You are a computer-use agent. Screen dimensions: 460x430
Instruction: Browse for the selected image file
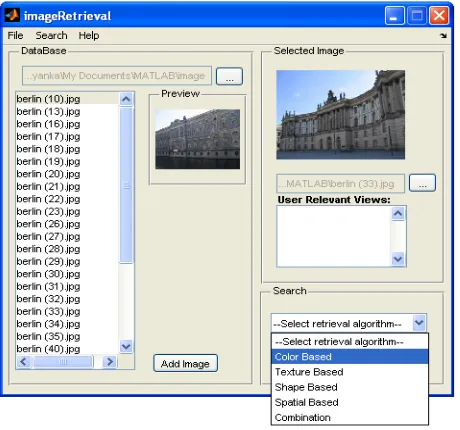422,183
